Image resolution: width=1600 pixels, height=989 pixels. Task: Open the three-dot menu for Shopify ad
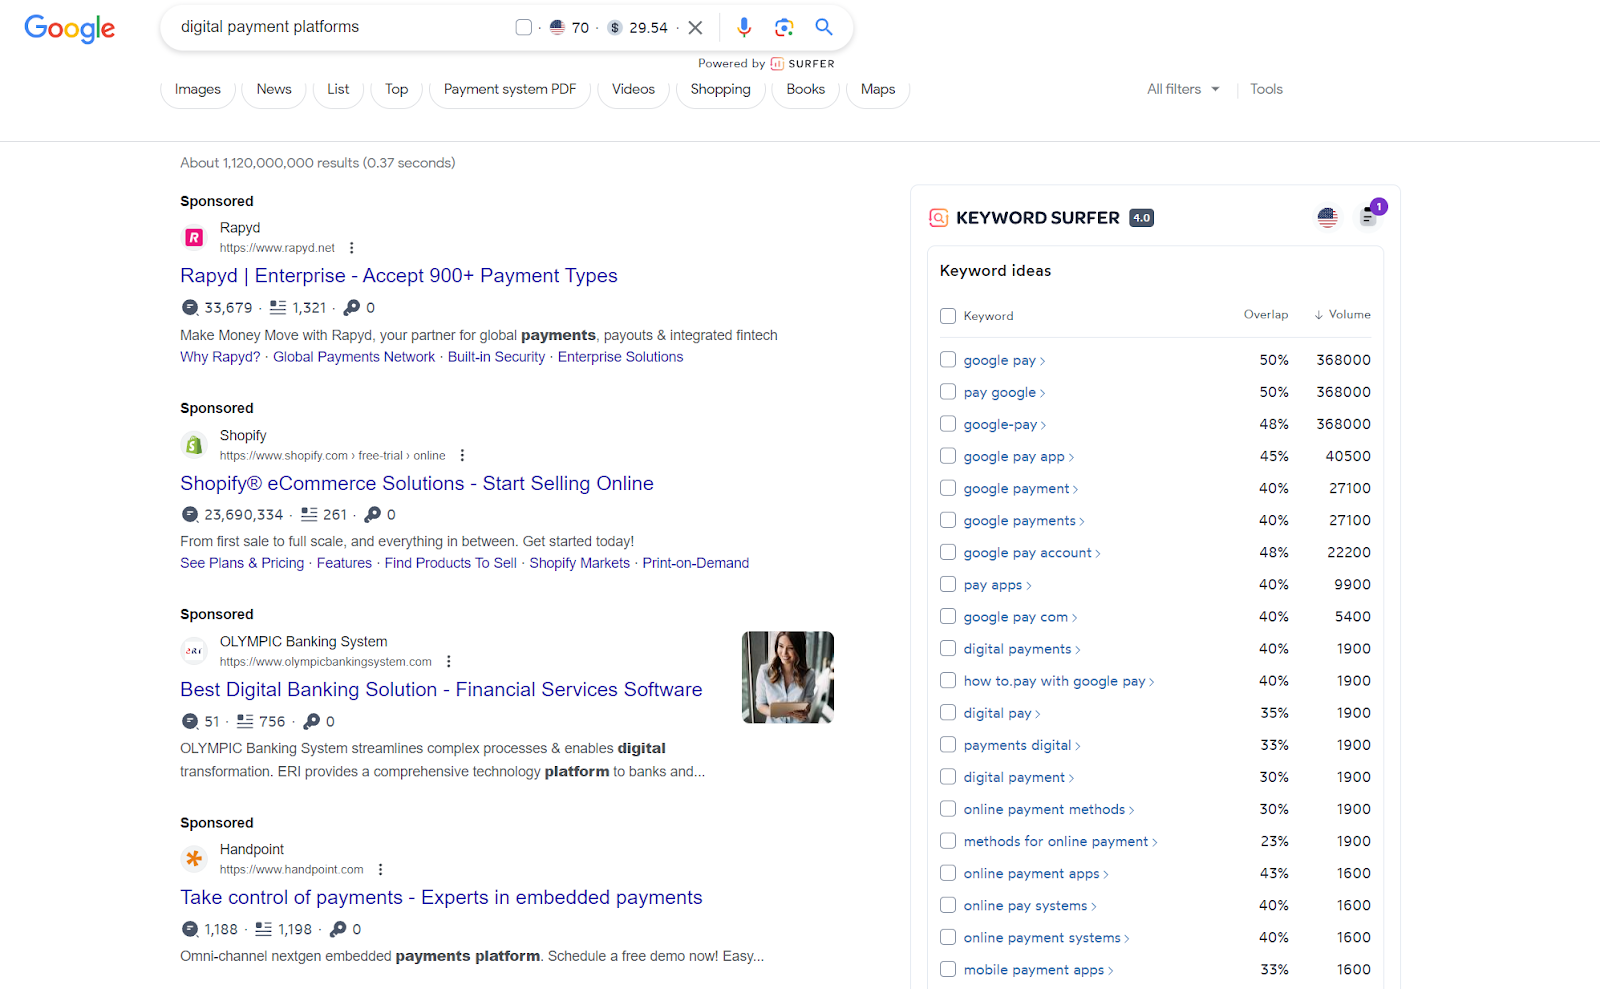462,455
